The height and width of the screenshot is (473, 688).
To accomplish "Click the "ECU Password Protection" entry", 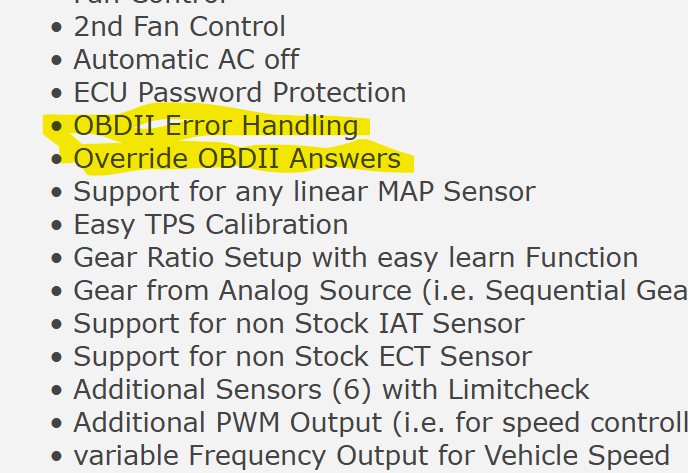I will tap(240, 93).
